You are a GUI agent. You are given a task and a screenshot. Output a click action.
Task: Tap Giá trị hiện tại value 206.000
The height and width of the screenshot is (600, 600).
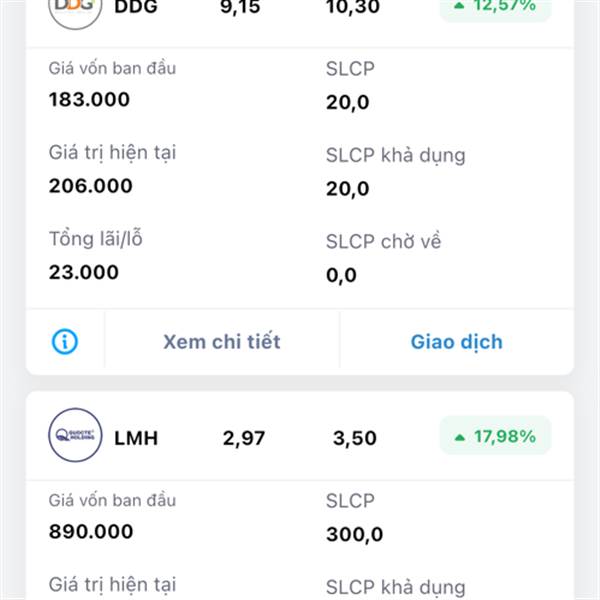click(91, 186)
